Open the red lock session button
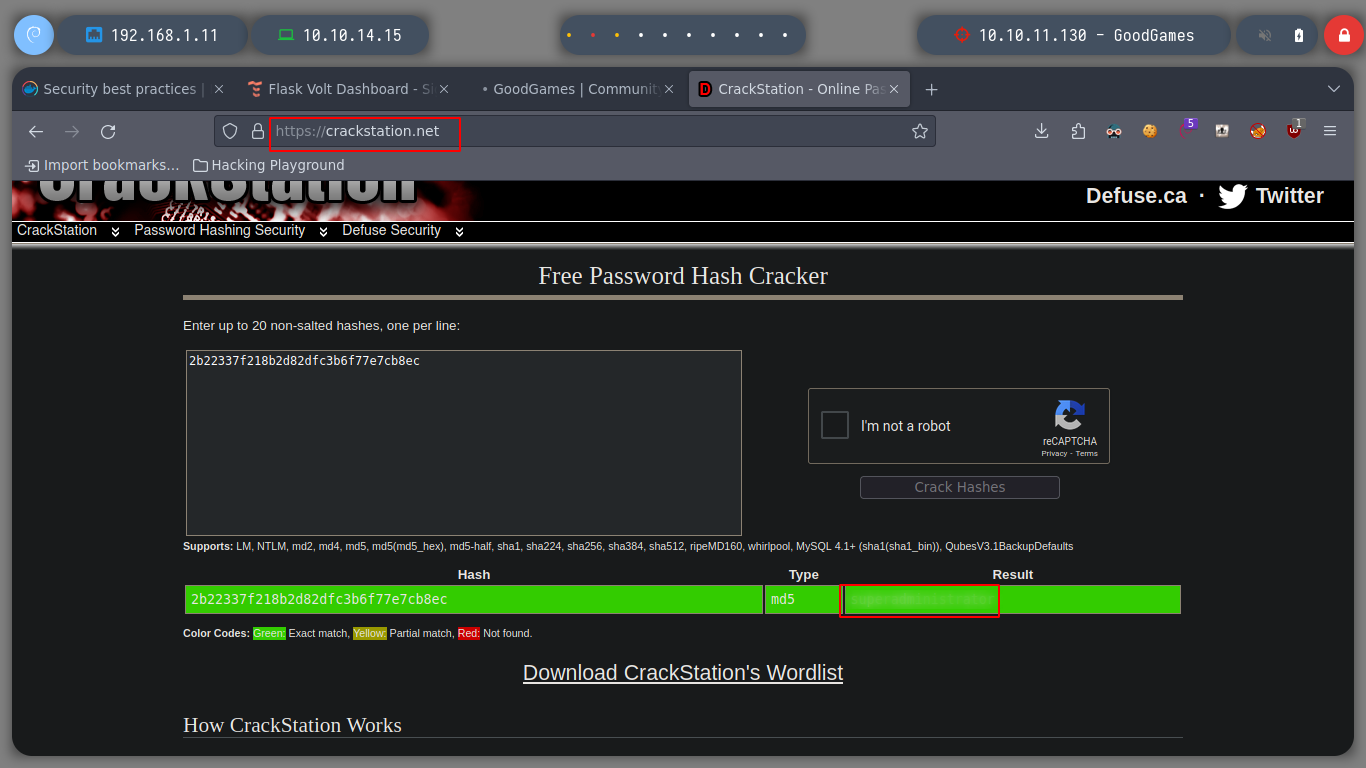The image size is (1366, 768). [x=1343, y=35]
